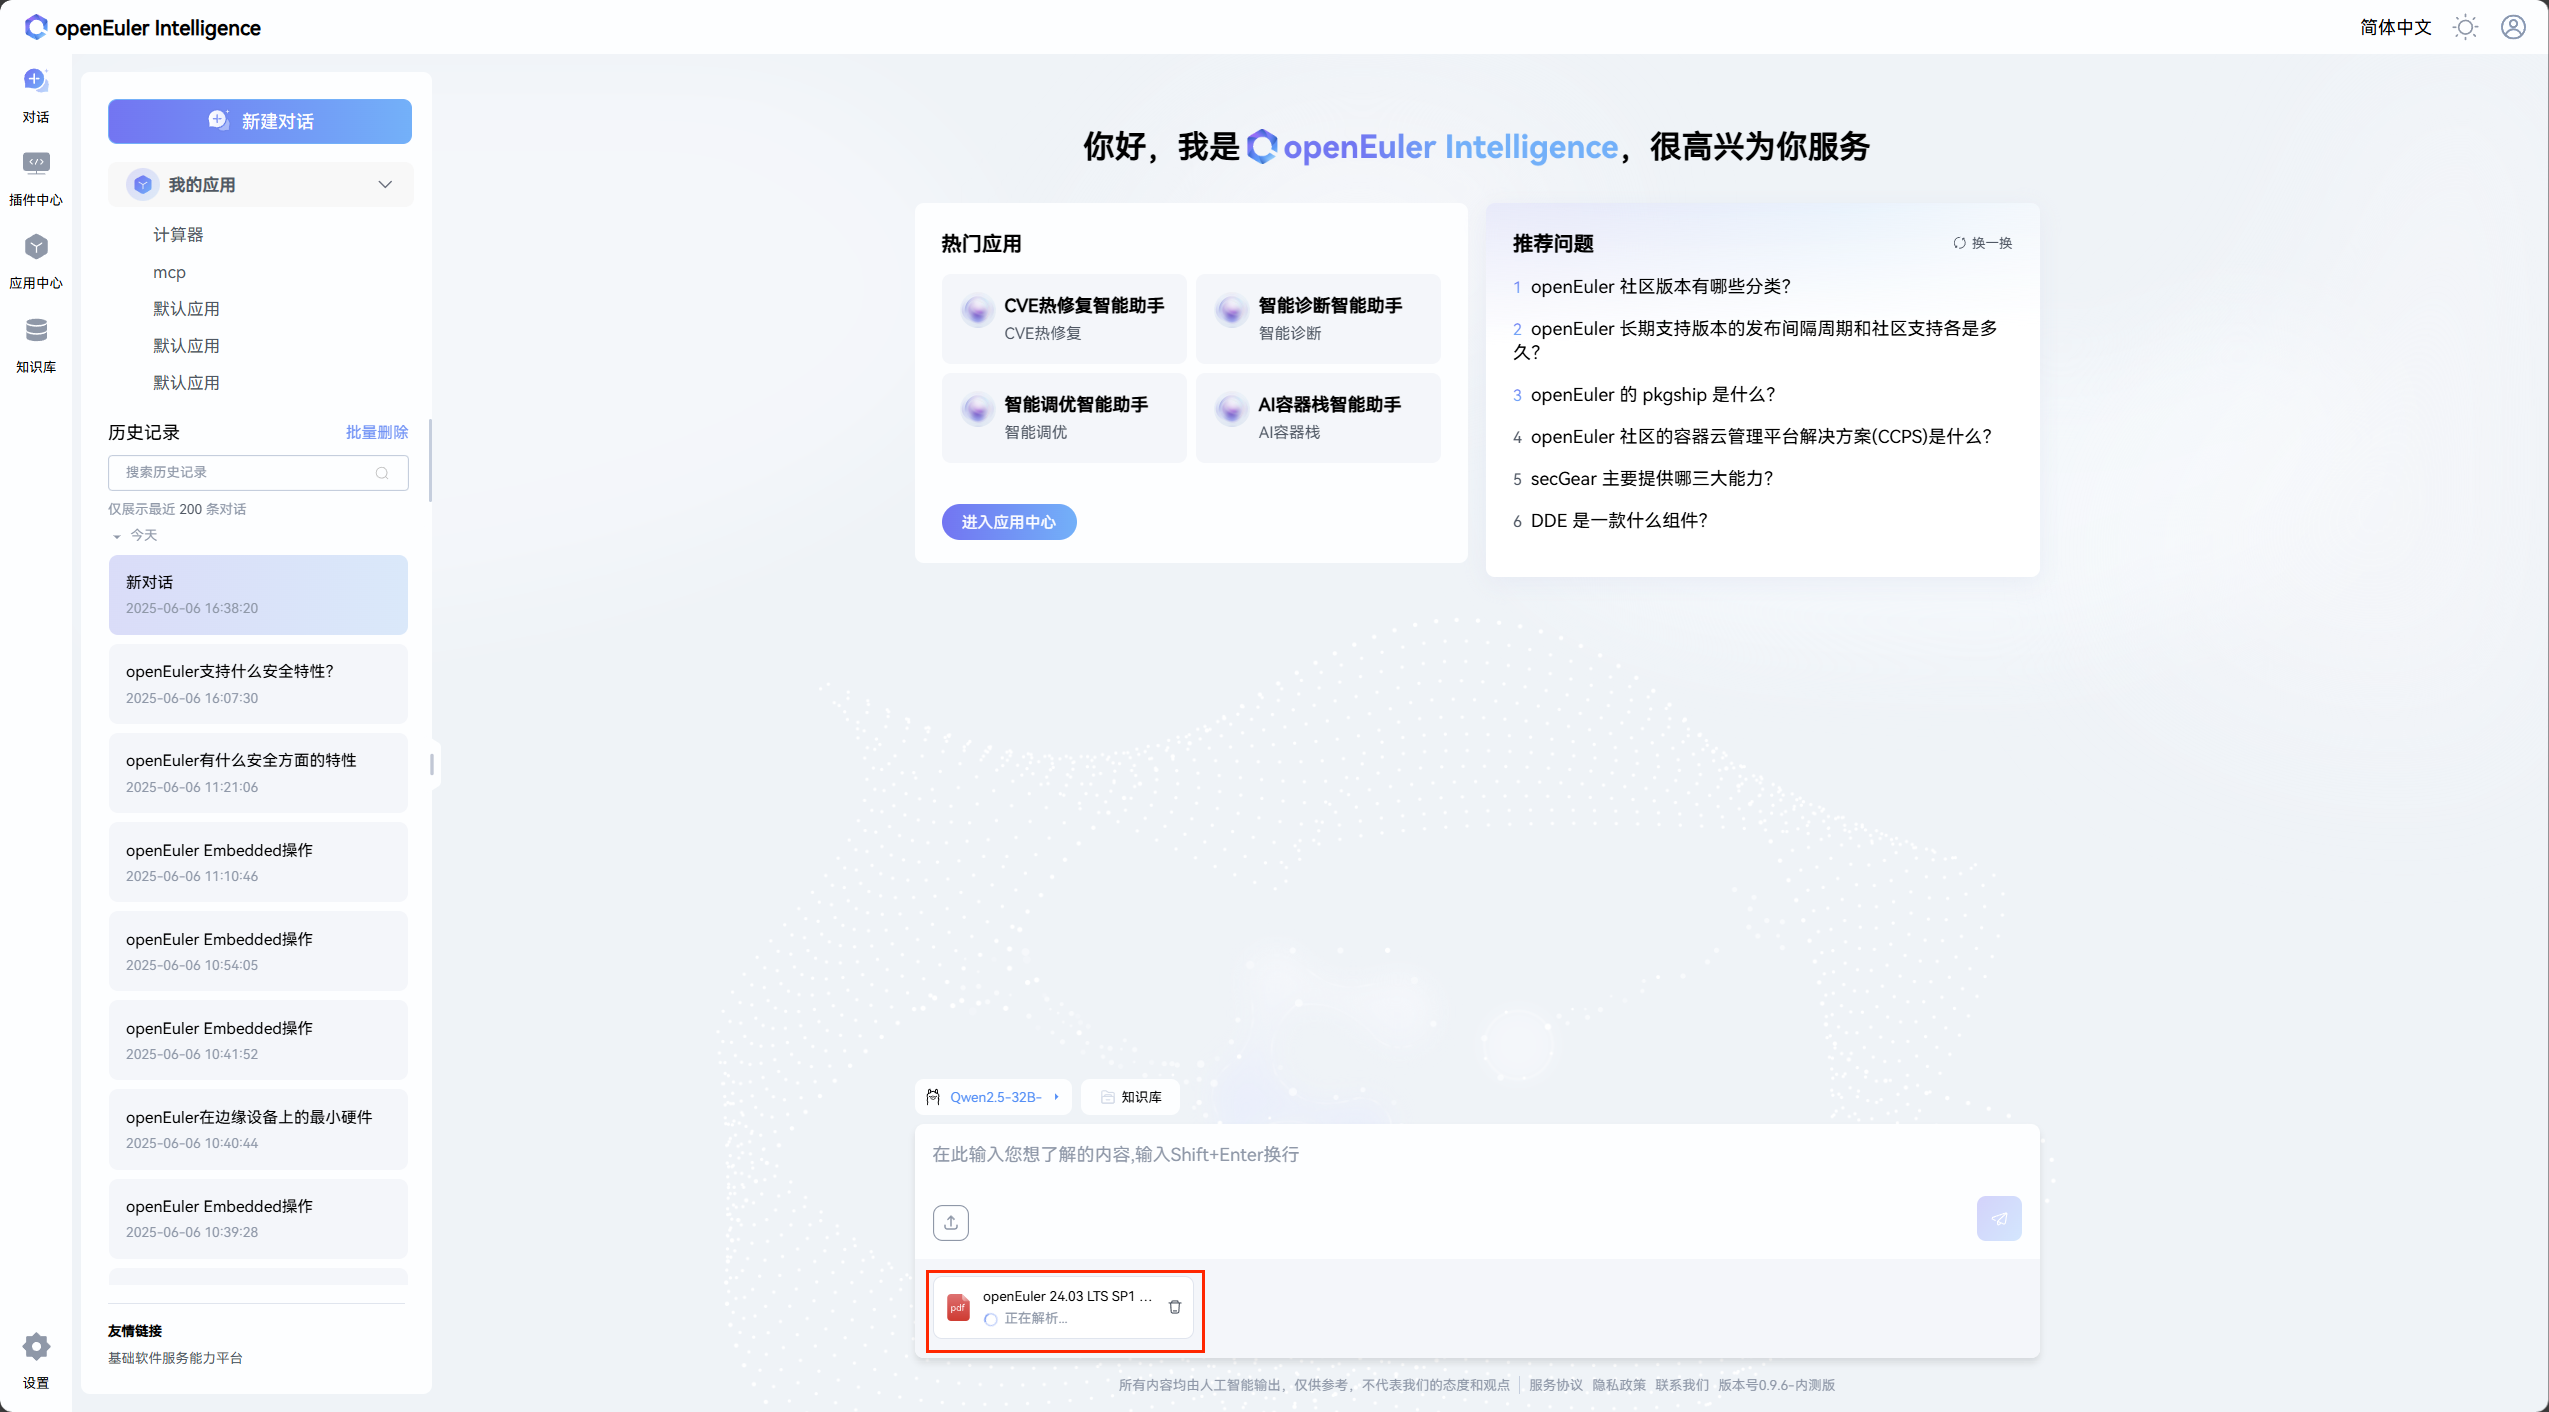Click the 新建对话 button
2549x1412 pixels.
[260, 121]
